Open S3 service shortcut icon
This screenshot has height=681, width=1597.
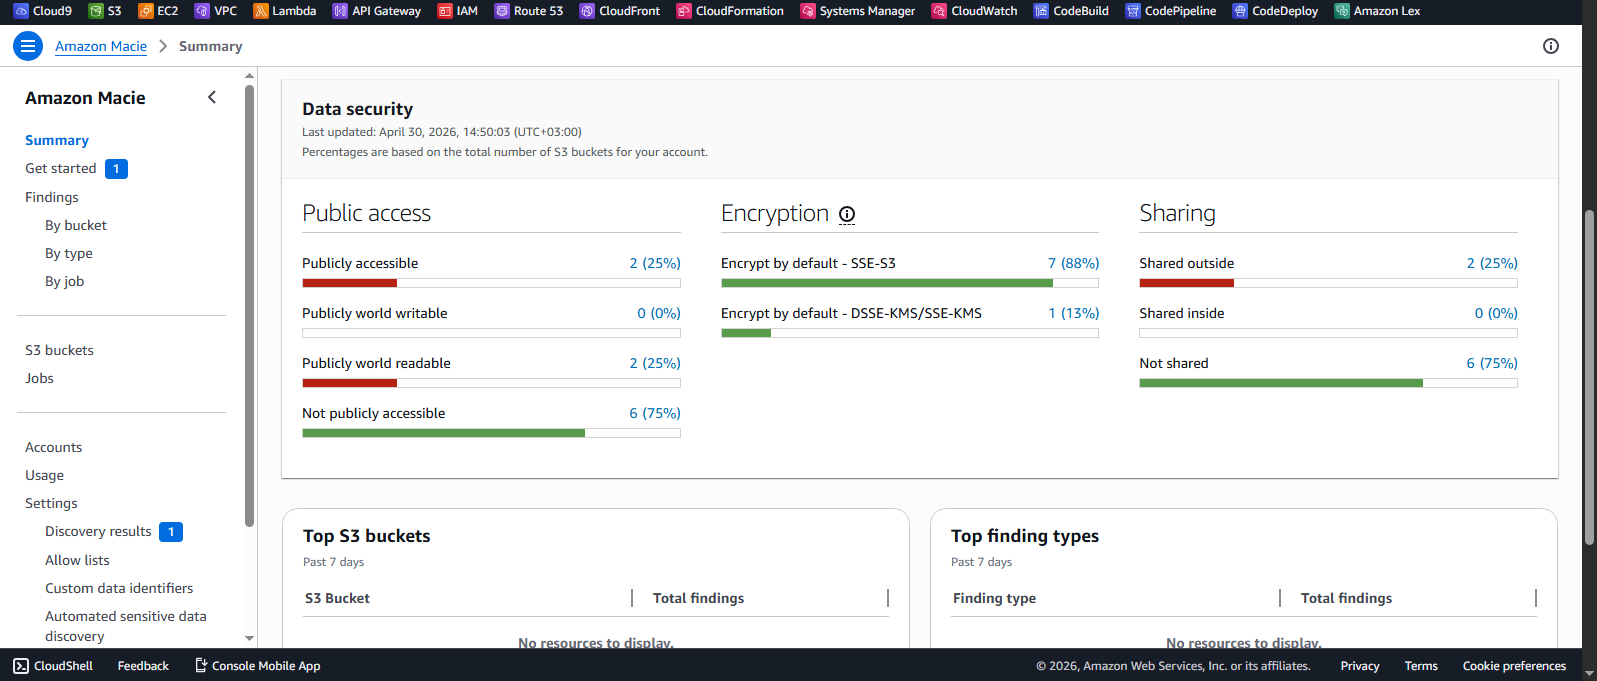tap(96, 11)
